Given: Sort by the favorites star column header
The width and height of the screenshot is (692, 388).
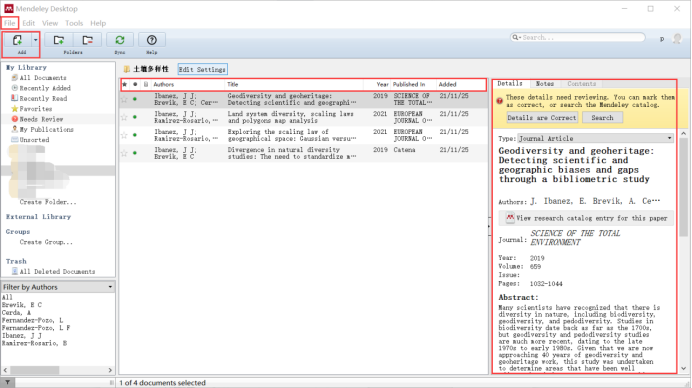Looking at the screenshot, I should [x=124, y=84].
